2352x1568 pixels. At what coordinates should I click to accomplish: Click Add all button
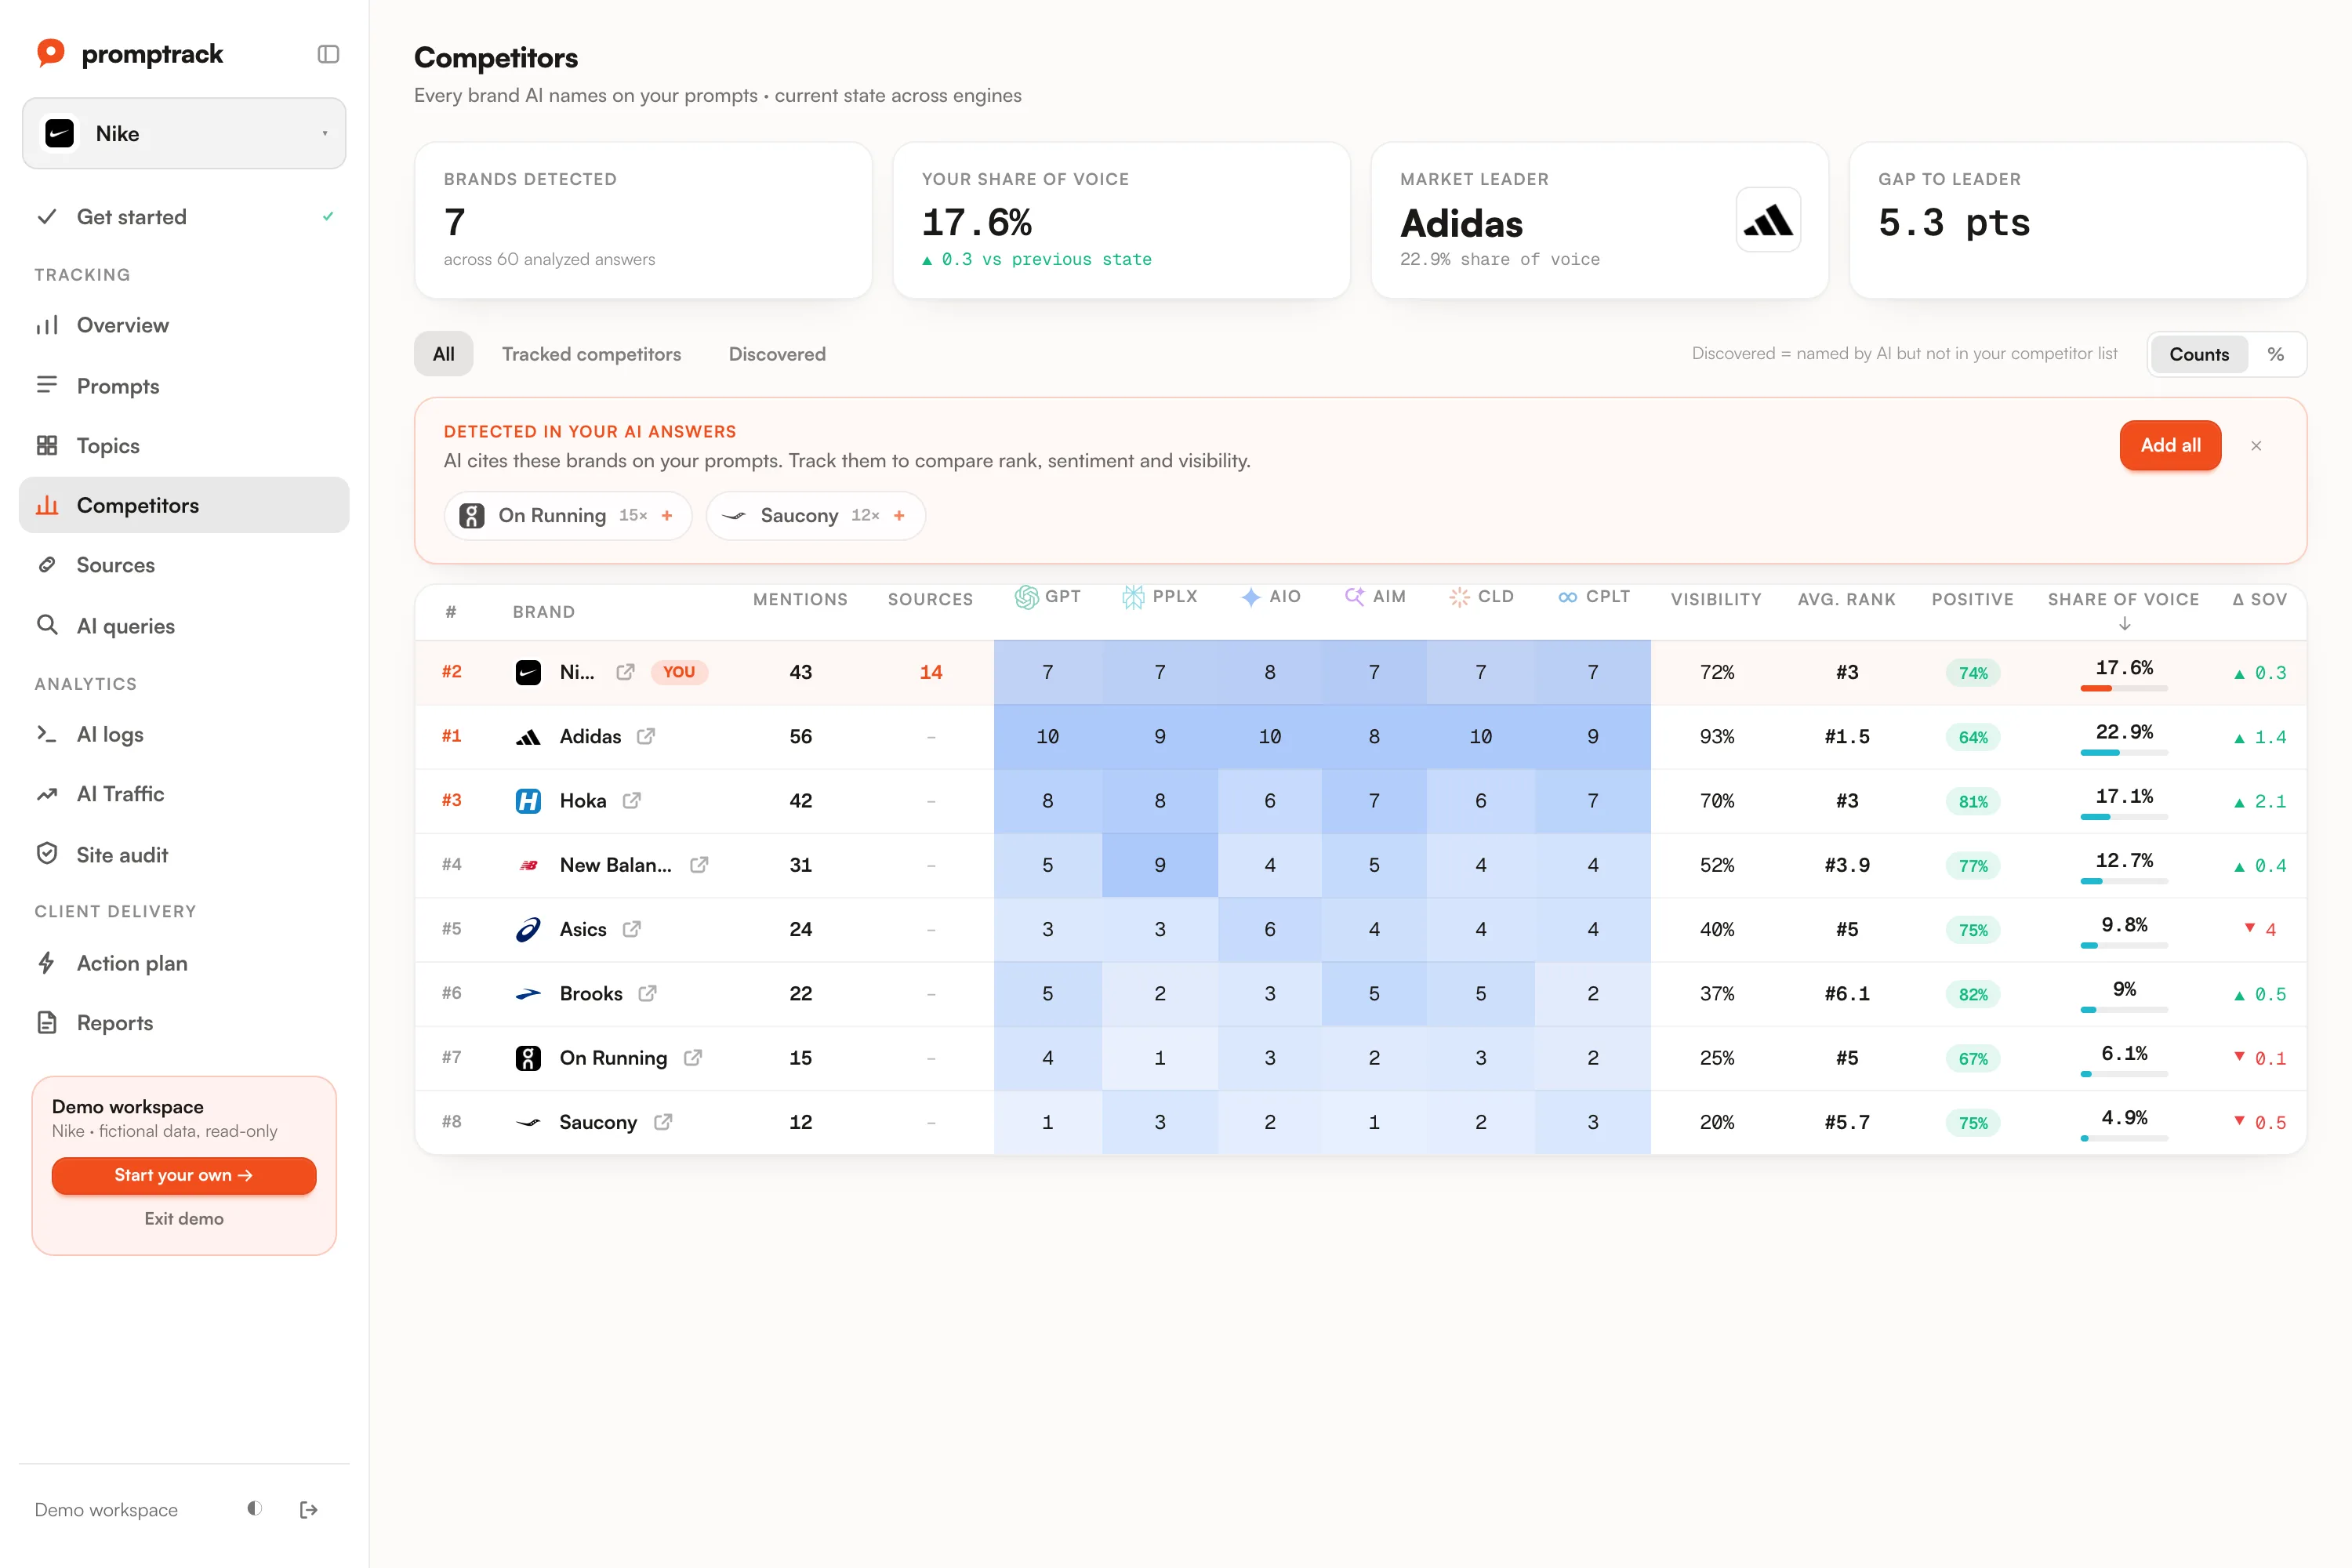(x=2170, y=445)
